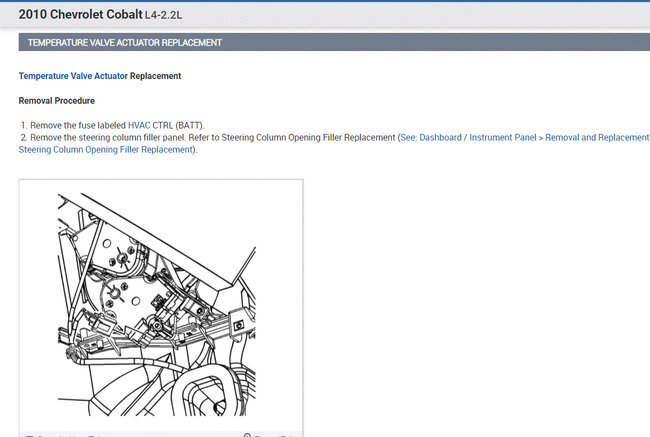Viewport: 650px width, 437px height.
Task: Click the 2010 Chevrolet Cobalt vehicle title
Action: (x=80, y=15)
